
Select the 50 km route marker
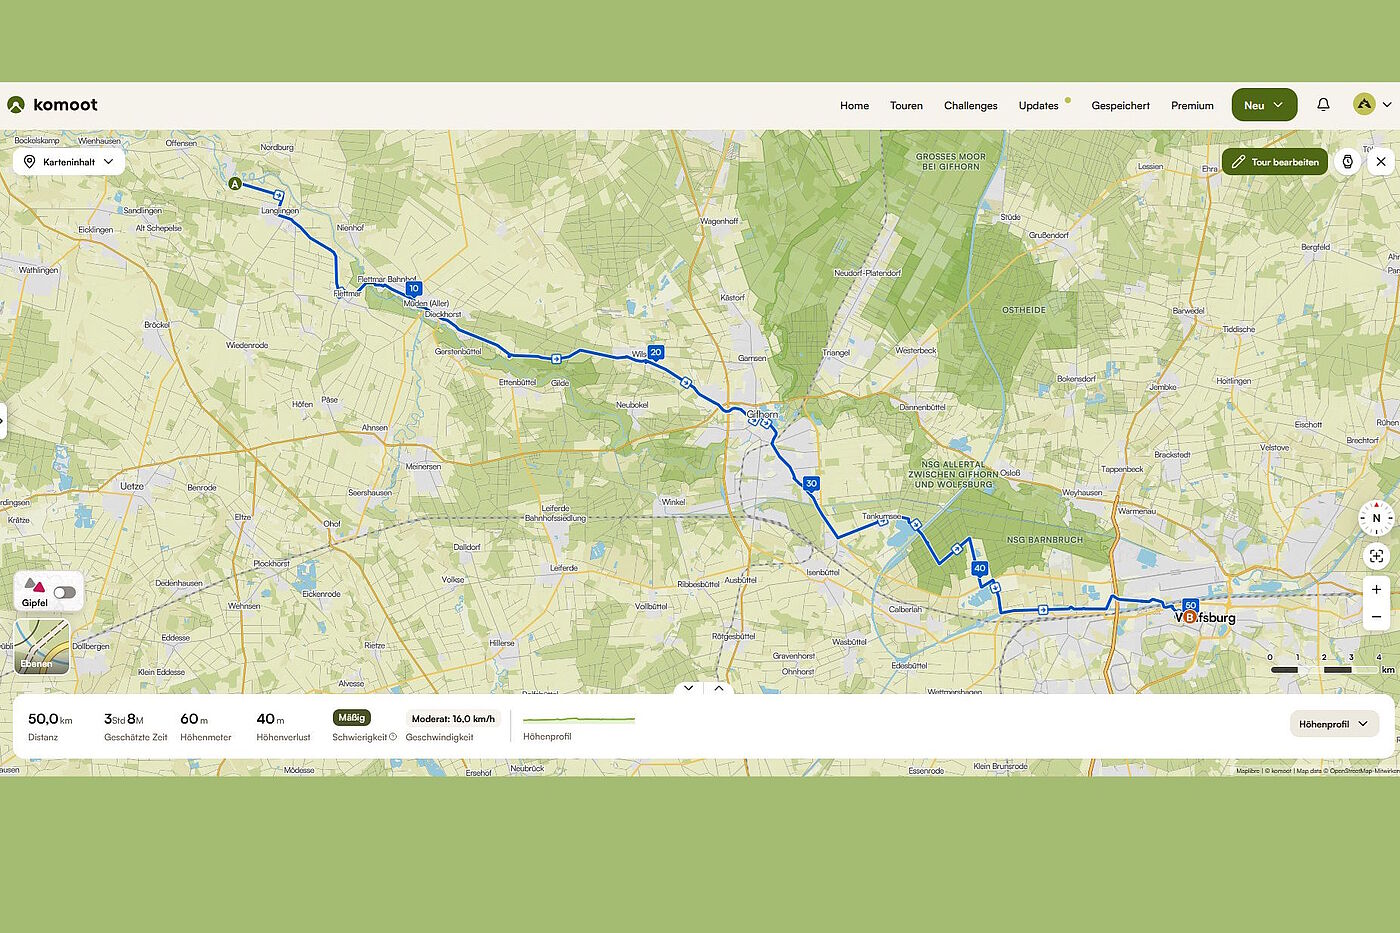(1190, 605)
